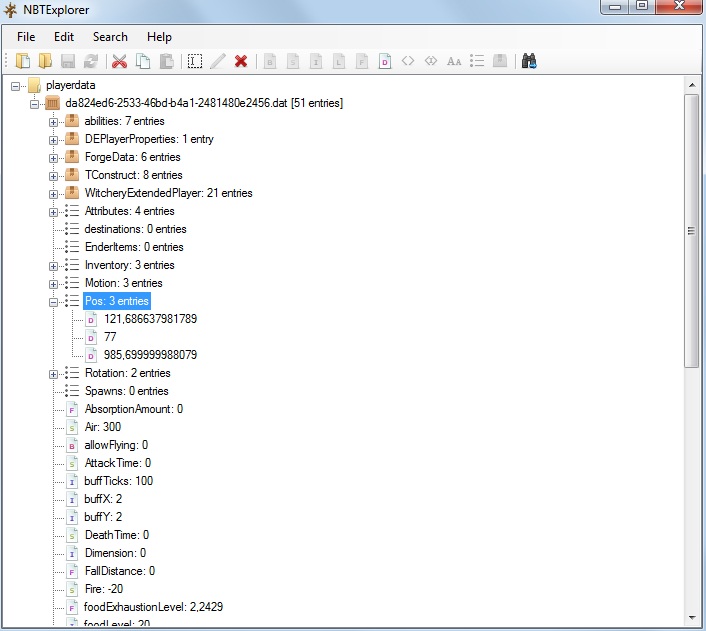Click the Open File toolbar icon
Image resolution: width=706 pixels, height=631 pixels.
(23, 61)
